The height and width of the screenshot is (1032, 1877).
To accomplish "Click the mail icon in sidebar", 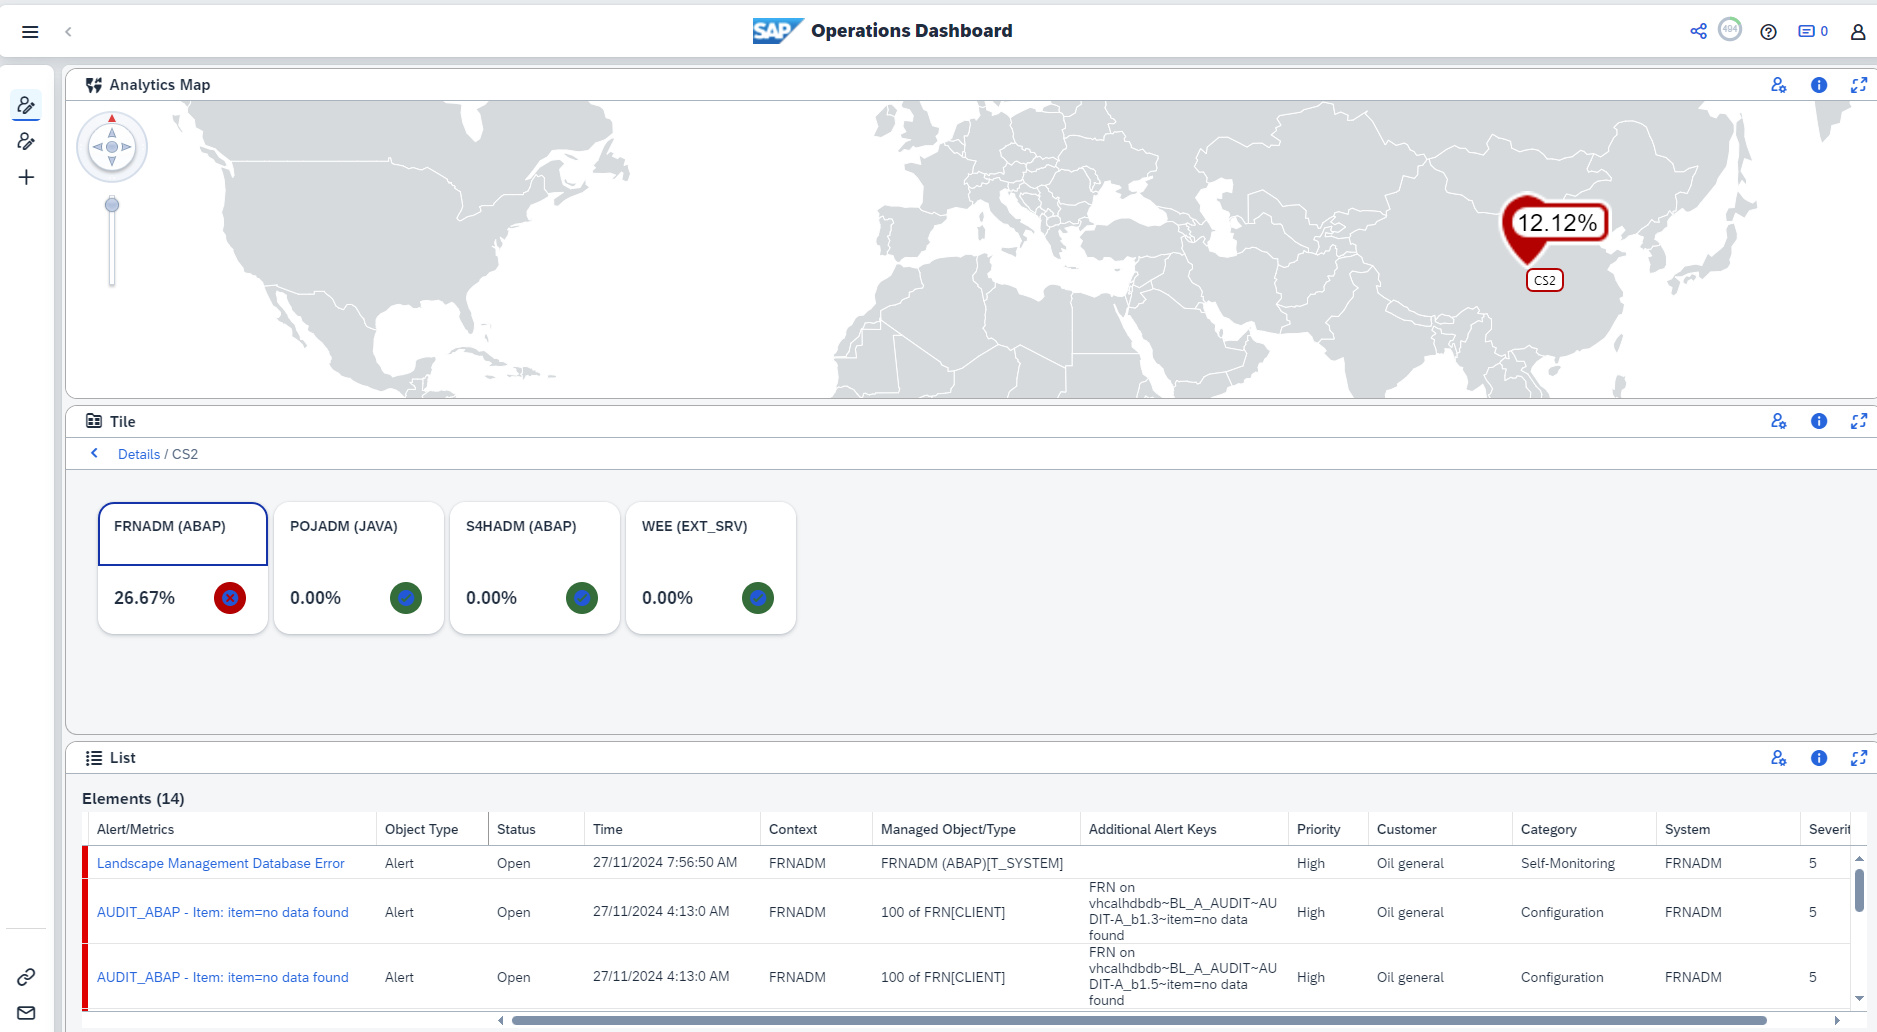I will tap(26, 1013).
